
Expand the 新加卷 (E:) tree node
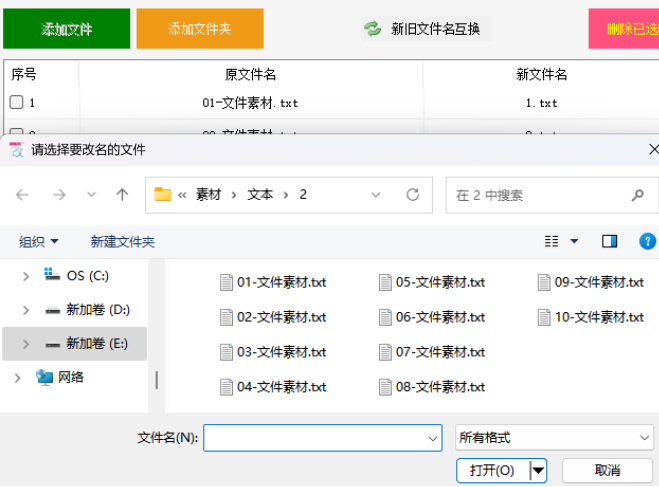pos(26,344)
